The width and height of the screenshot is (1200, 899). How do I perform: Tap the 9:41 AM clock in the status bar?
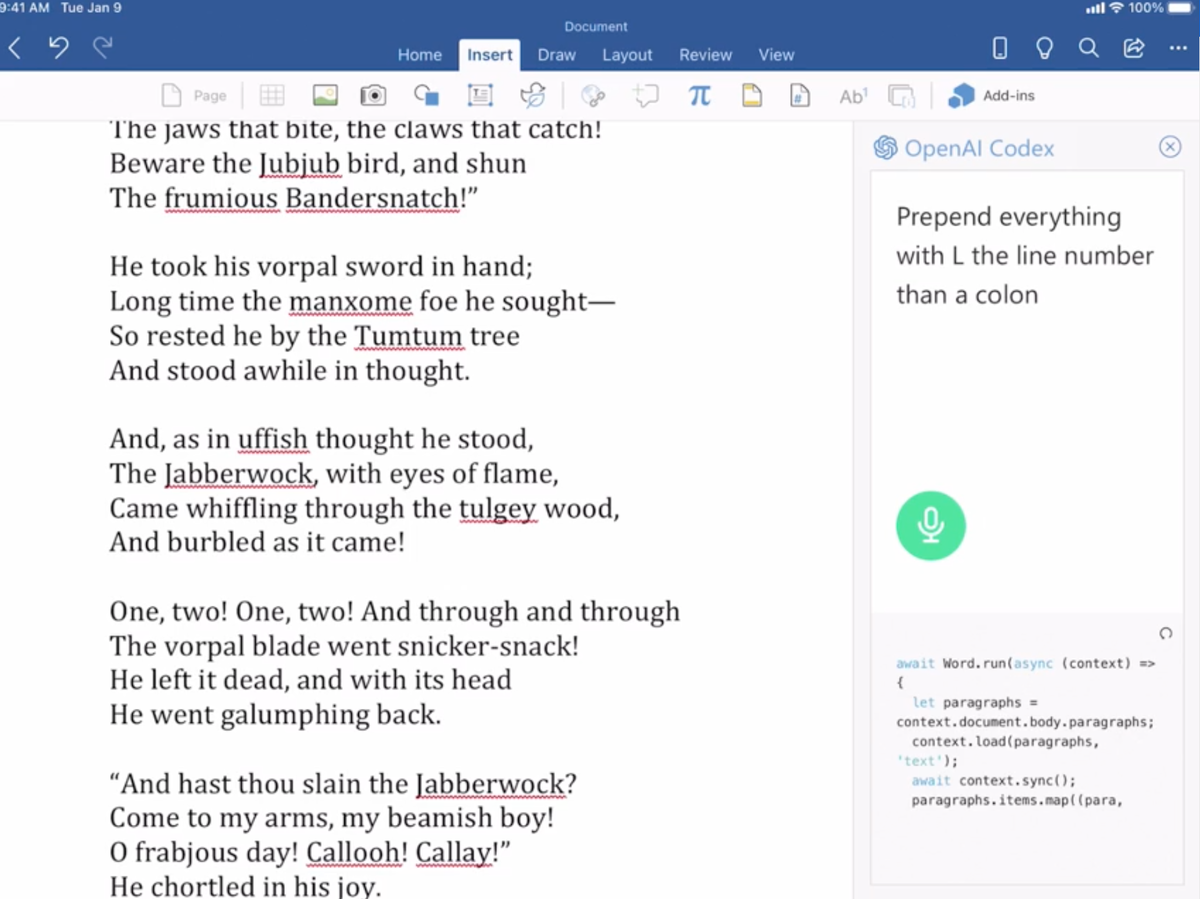[x=24, y=8]
